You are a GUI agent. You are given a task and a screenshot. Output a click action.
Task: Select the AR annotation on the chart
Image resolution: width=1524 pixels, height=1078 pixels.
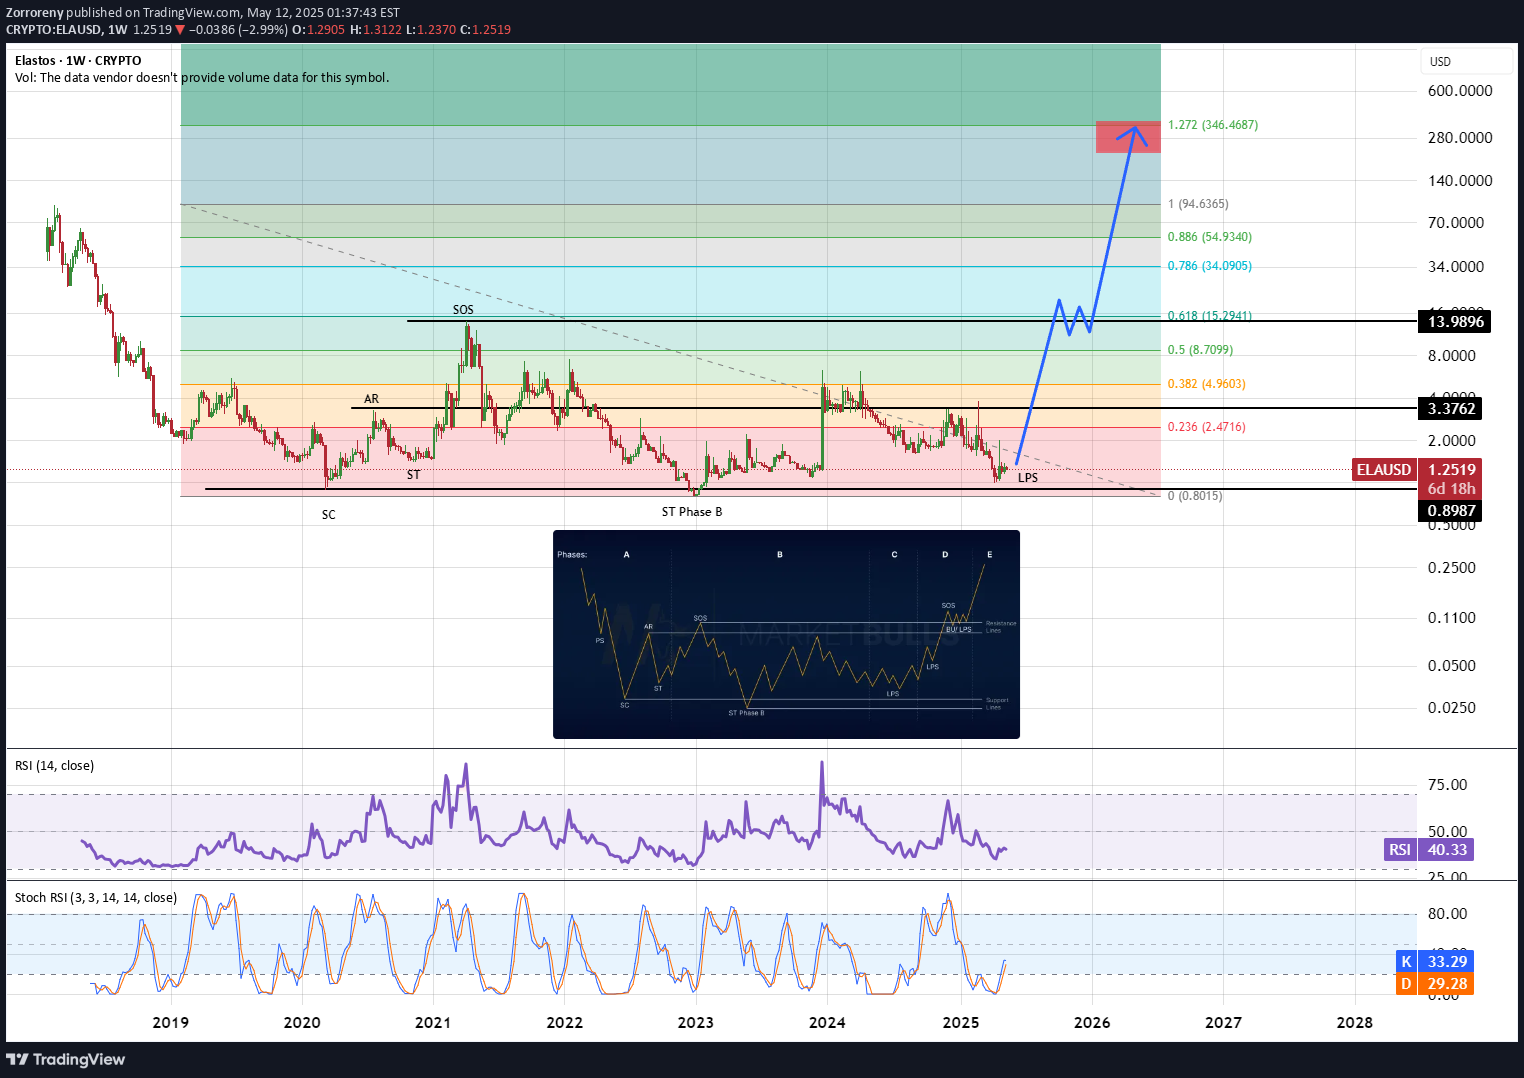coord(371,399)
